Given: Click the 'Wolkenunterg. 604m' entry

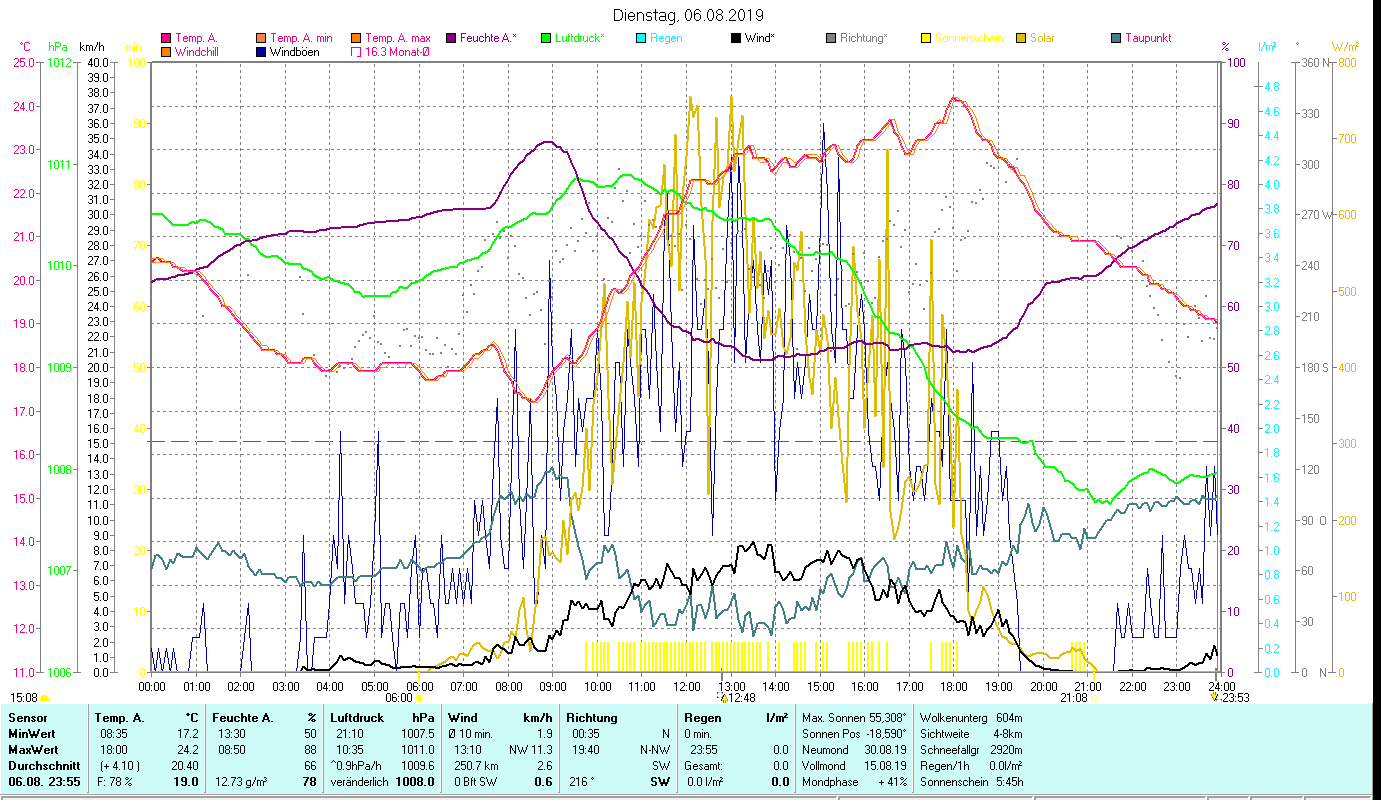Looking at the screenshot, I should (971, 718).
